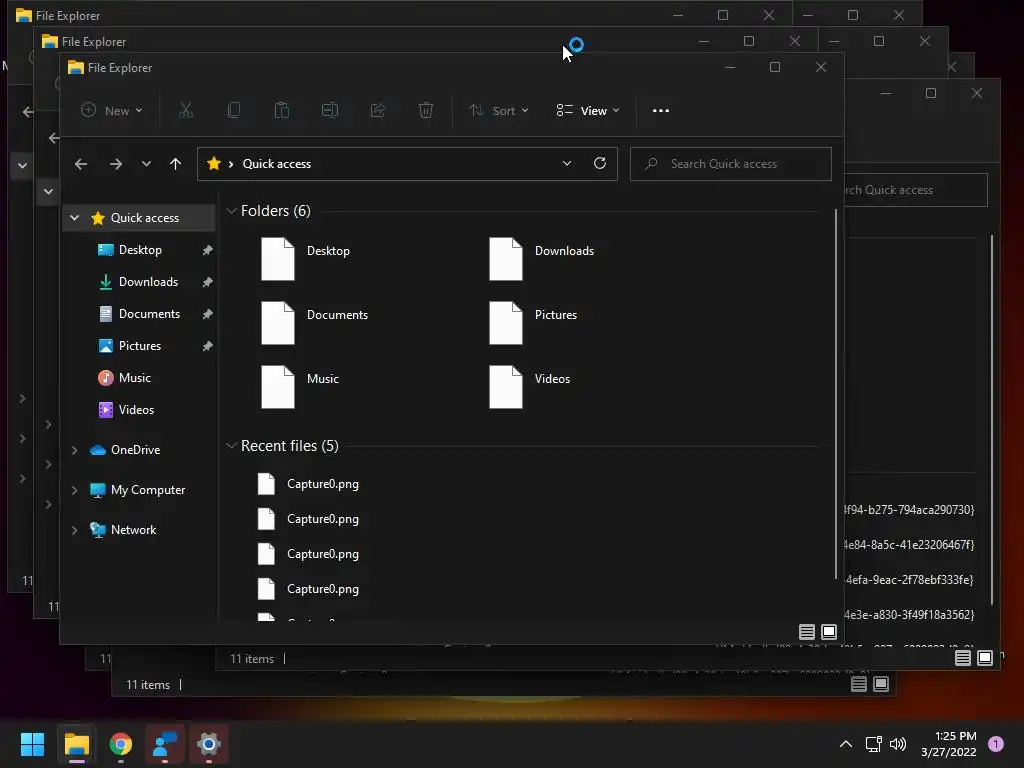Expand the address bar history dropdown
This screenshot has width=1024, height=768.
coord(567,163)
